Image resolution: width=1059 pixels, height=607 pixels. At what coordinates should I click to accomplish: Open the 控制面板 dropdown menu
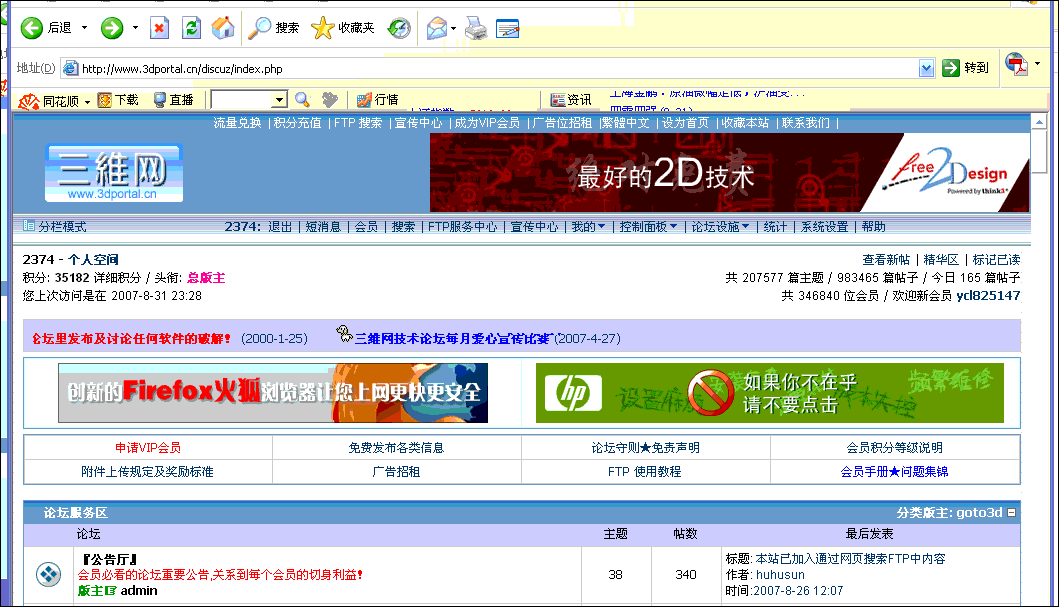tap(648, 227)
